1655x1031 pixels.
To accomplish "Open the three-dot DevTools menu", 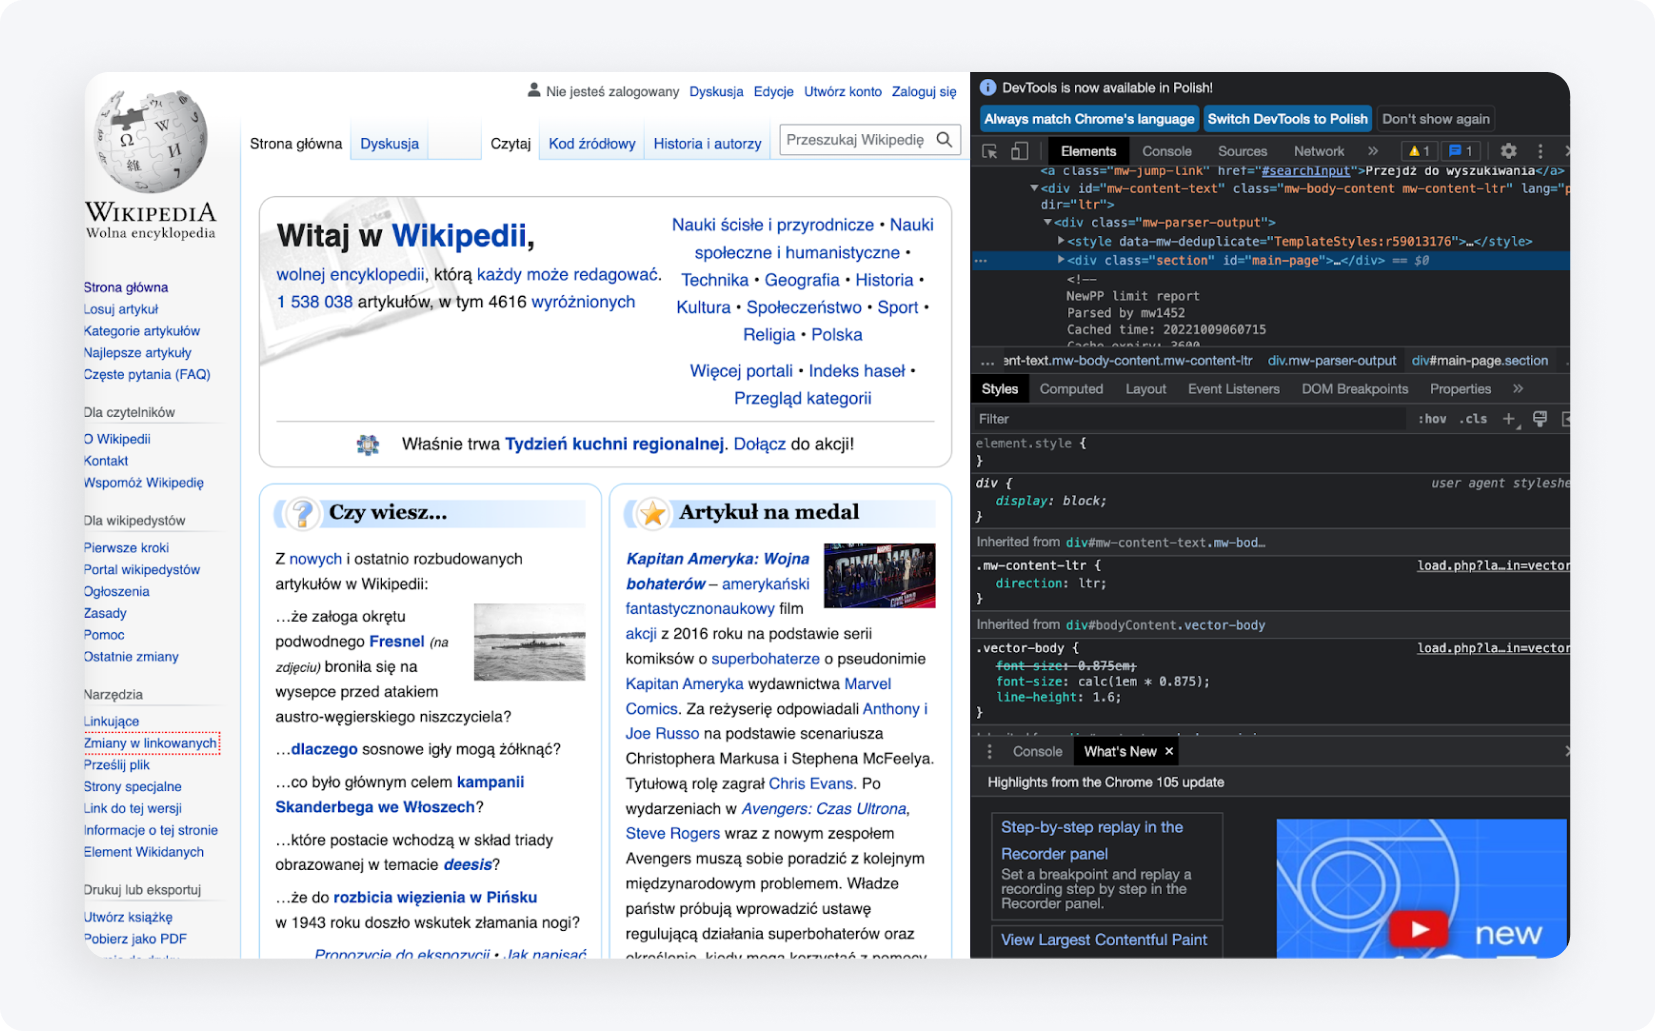I will click(x=1539, y=150).
